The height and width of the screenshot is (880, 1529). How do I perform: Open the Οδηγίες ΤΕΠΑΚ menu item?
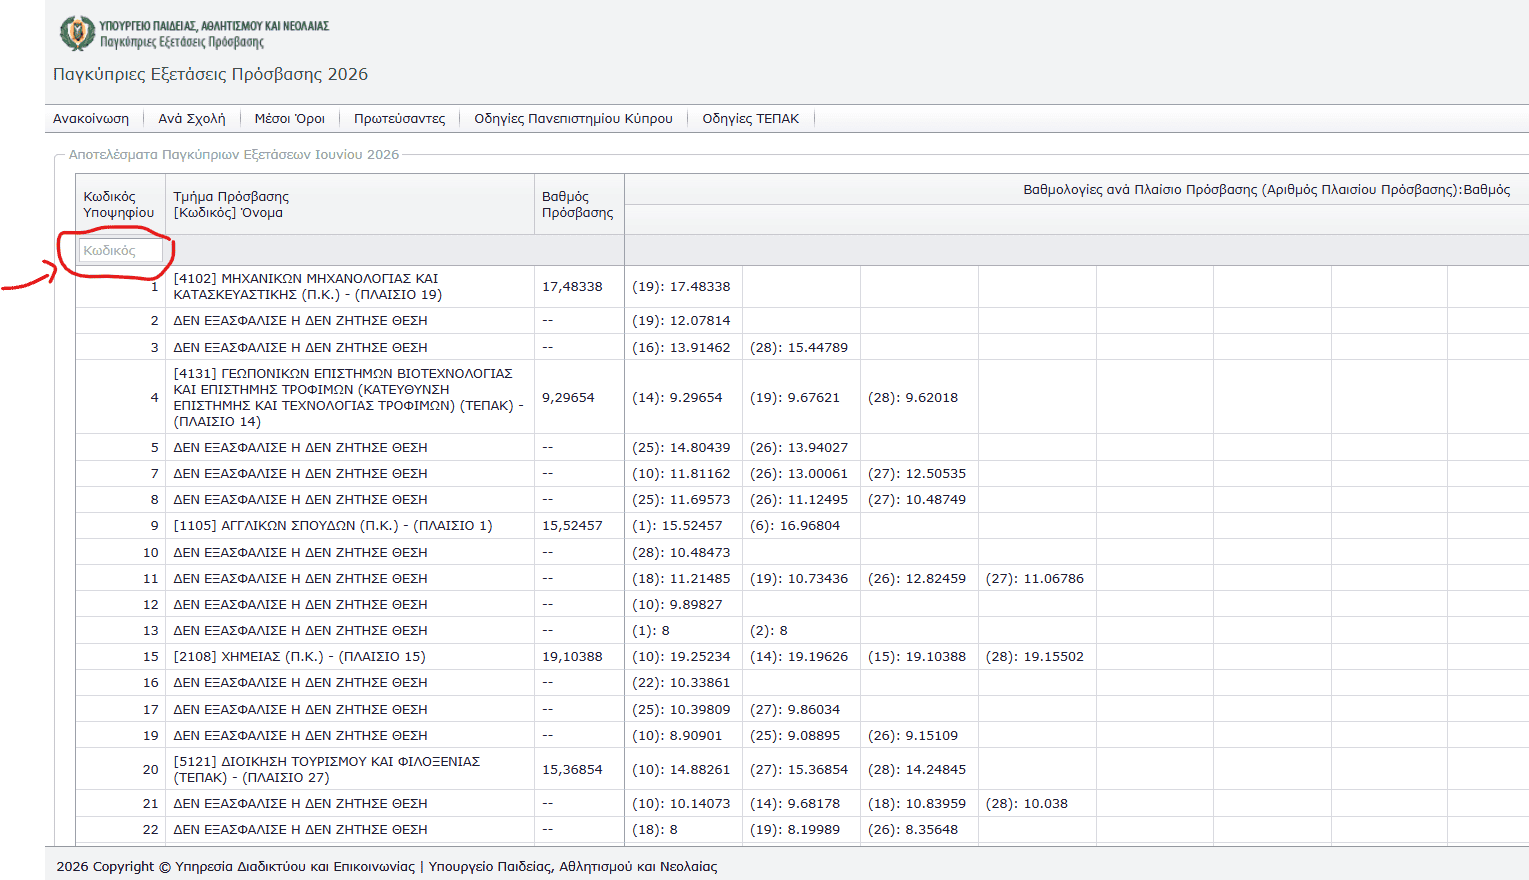pyautogui.click(x=751, y=118)
